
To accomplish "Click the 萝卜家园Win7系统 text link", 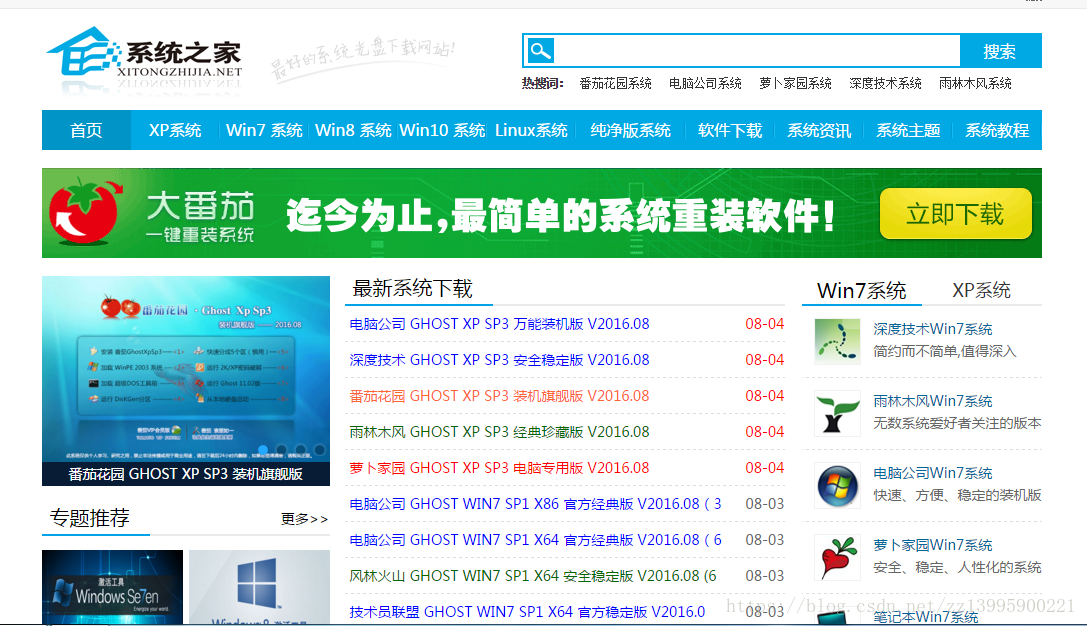I will click(932, 546).
